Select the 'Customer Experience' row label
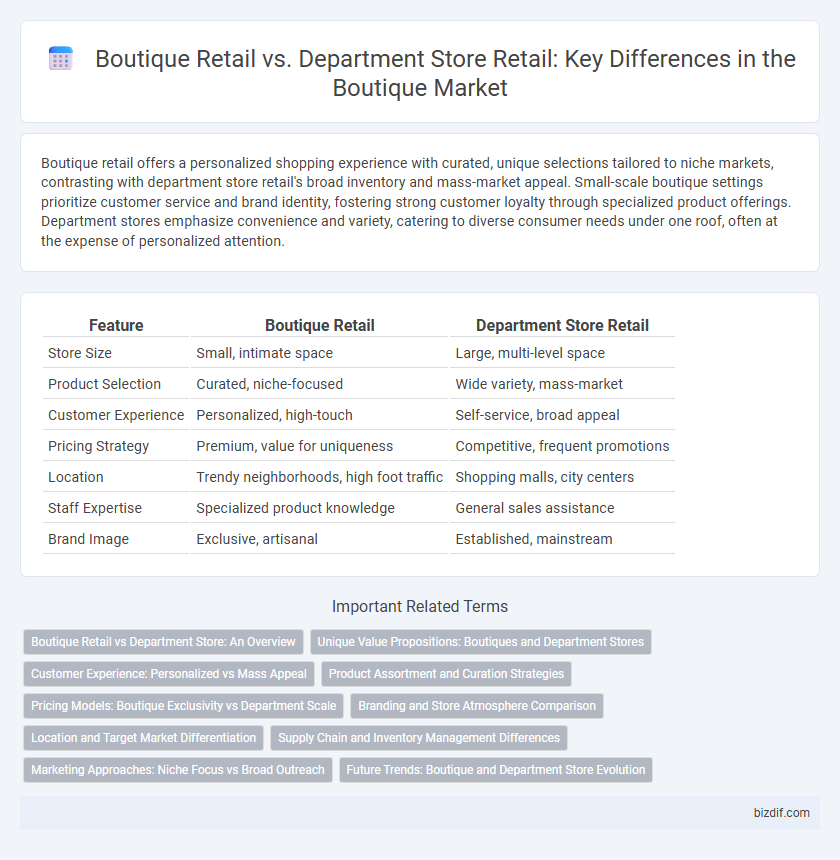Screen dimensions: 840x860 [116, 415]
